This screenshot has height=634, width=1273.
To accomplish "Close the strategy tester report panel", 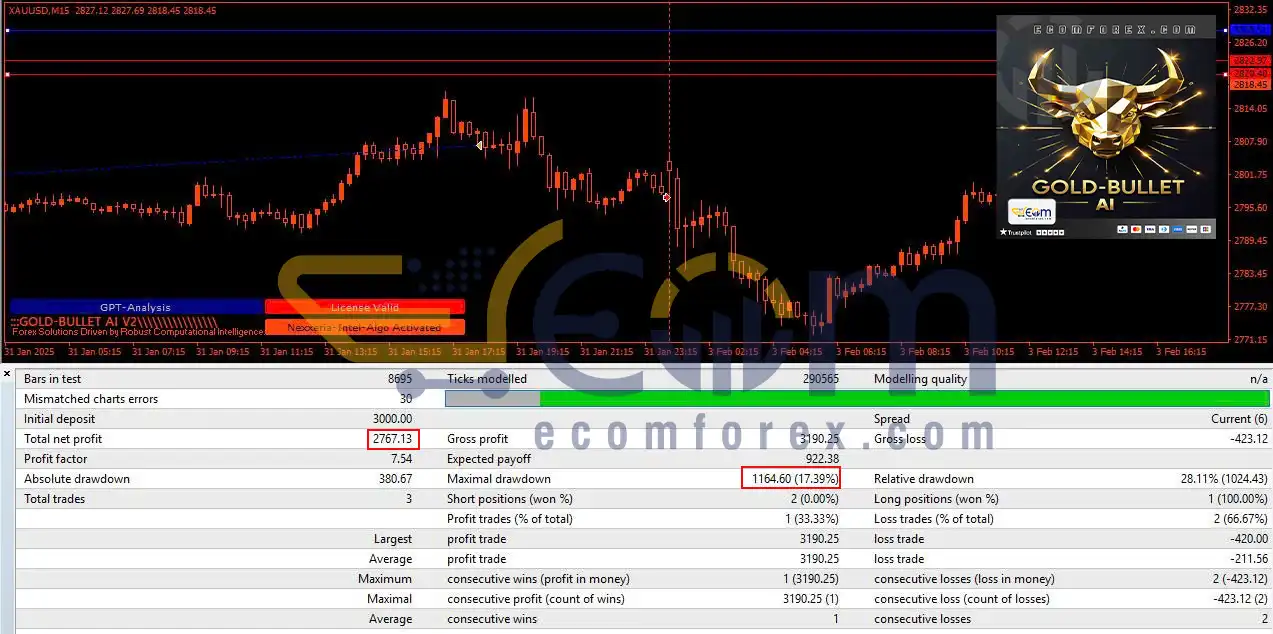I will 7,373.
